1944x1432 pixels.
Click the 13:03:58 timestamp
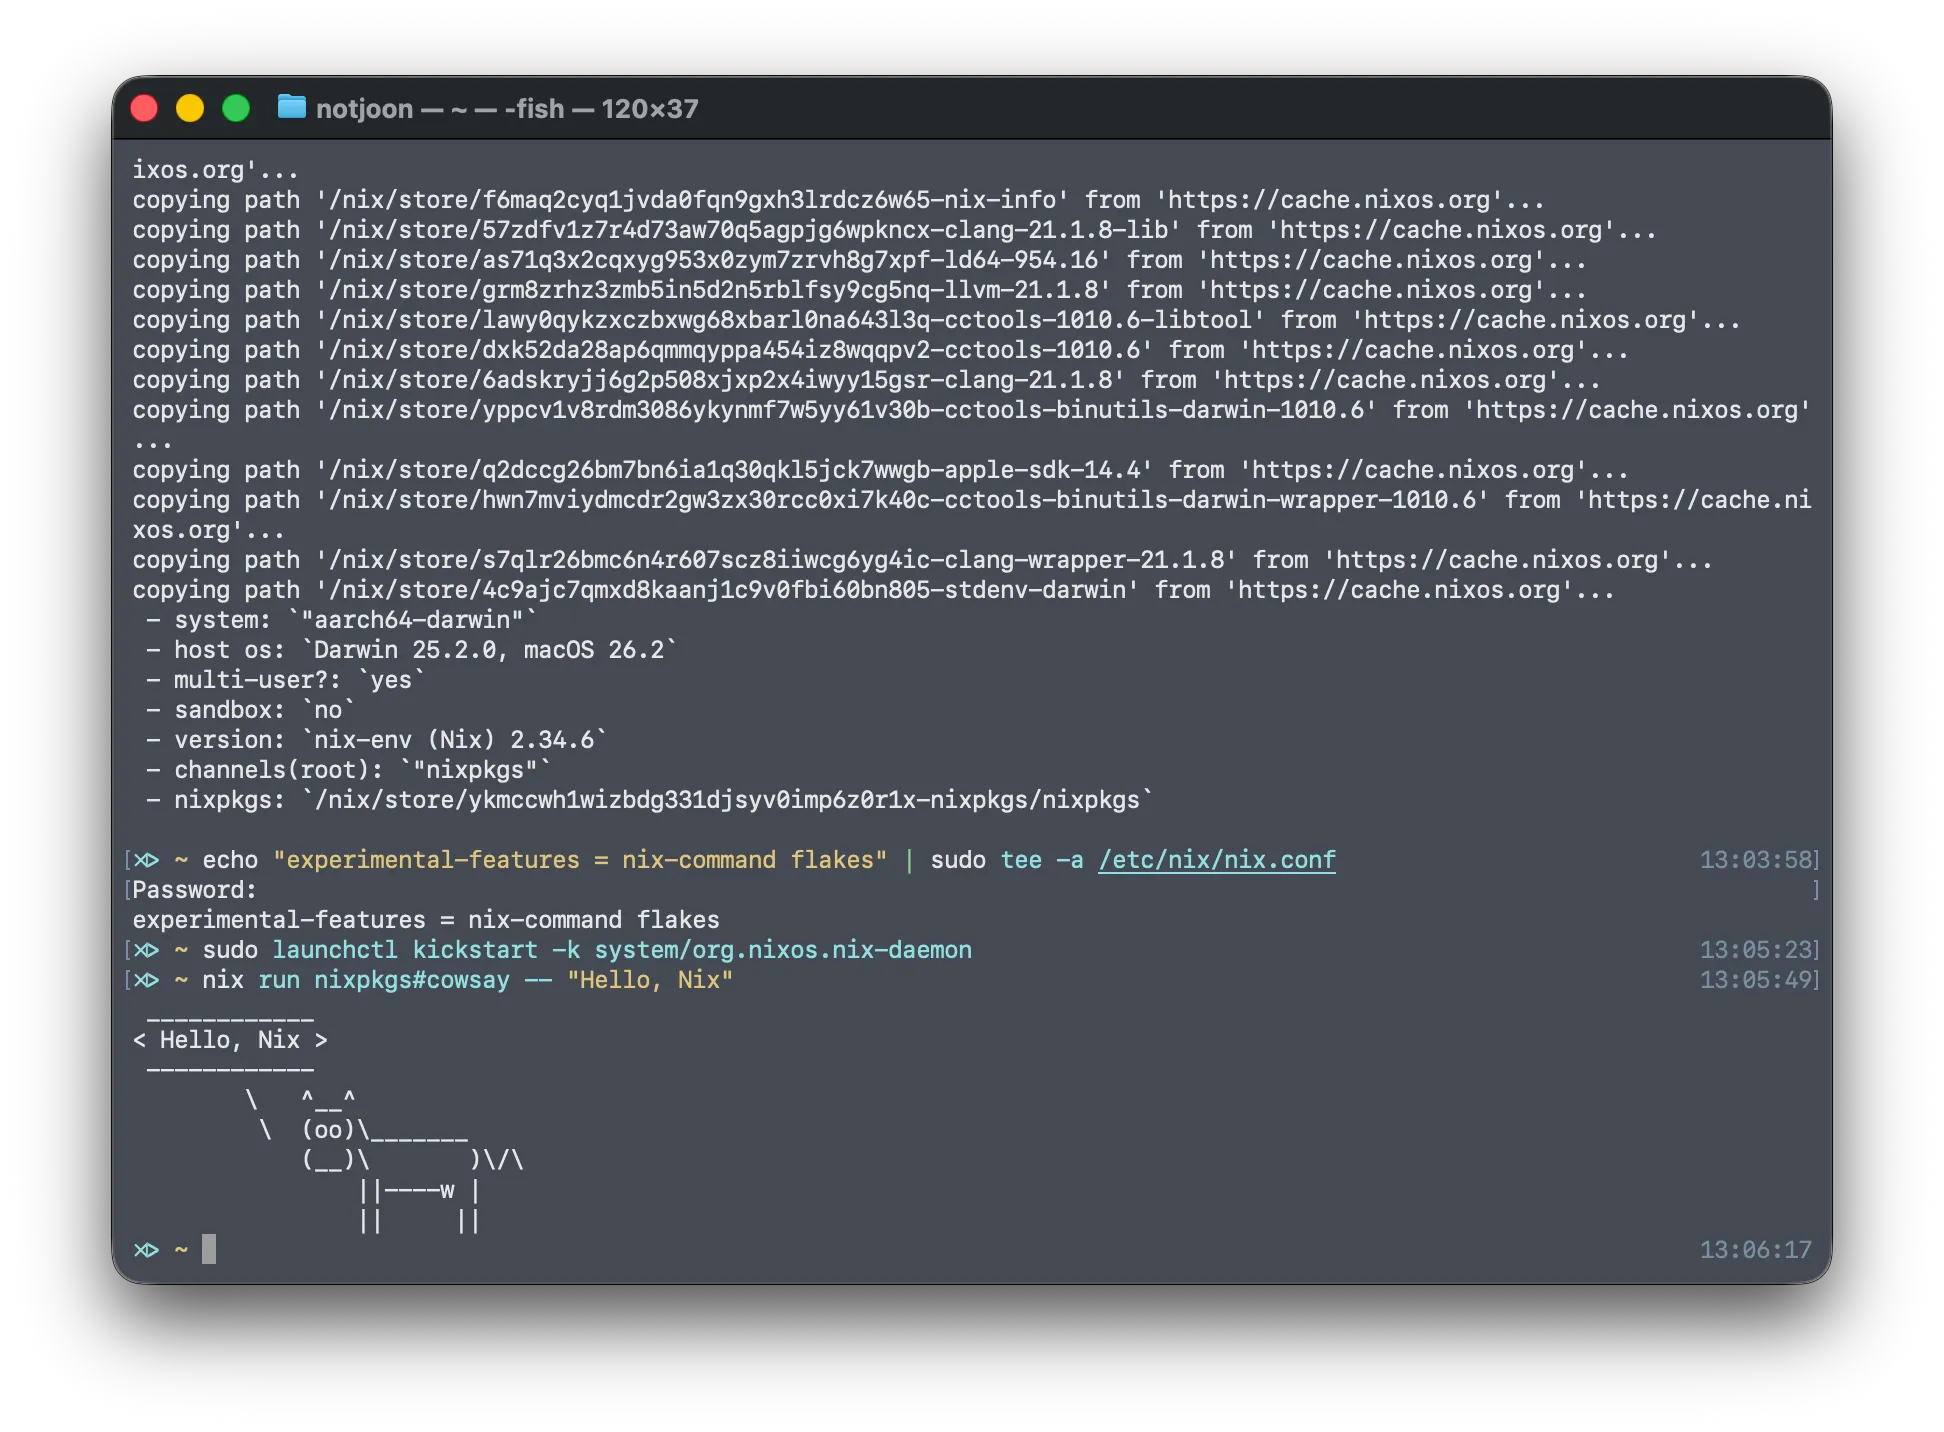point(1755,860)
